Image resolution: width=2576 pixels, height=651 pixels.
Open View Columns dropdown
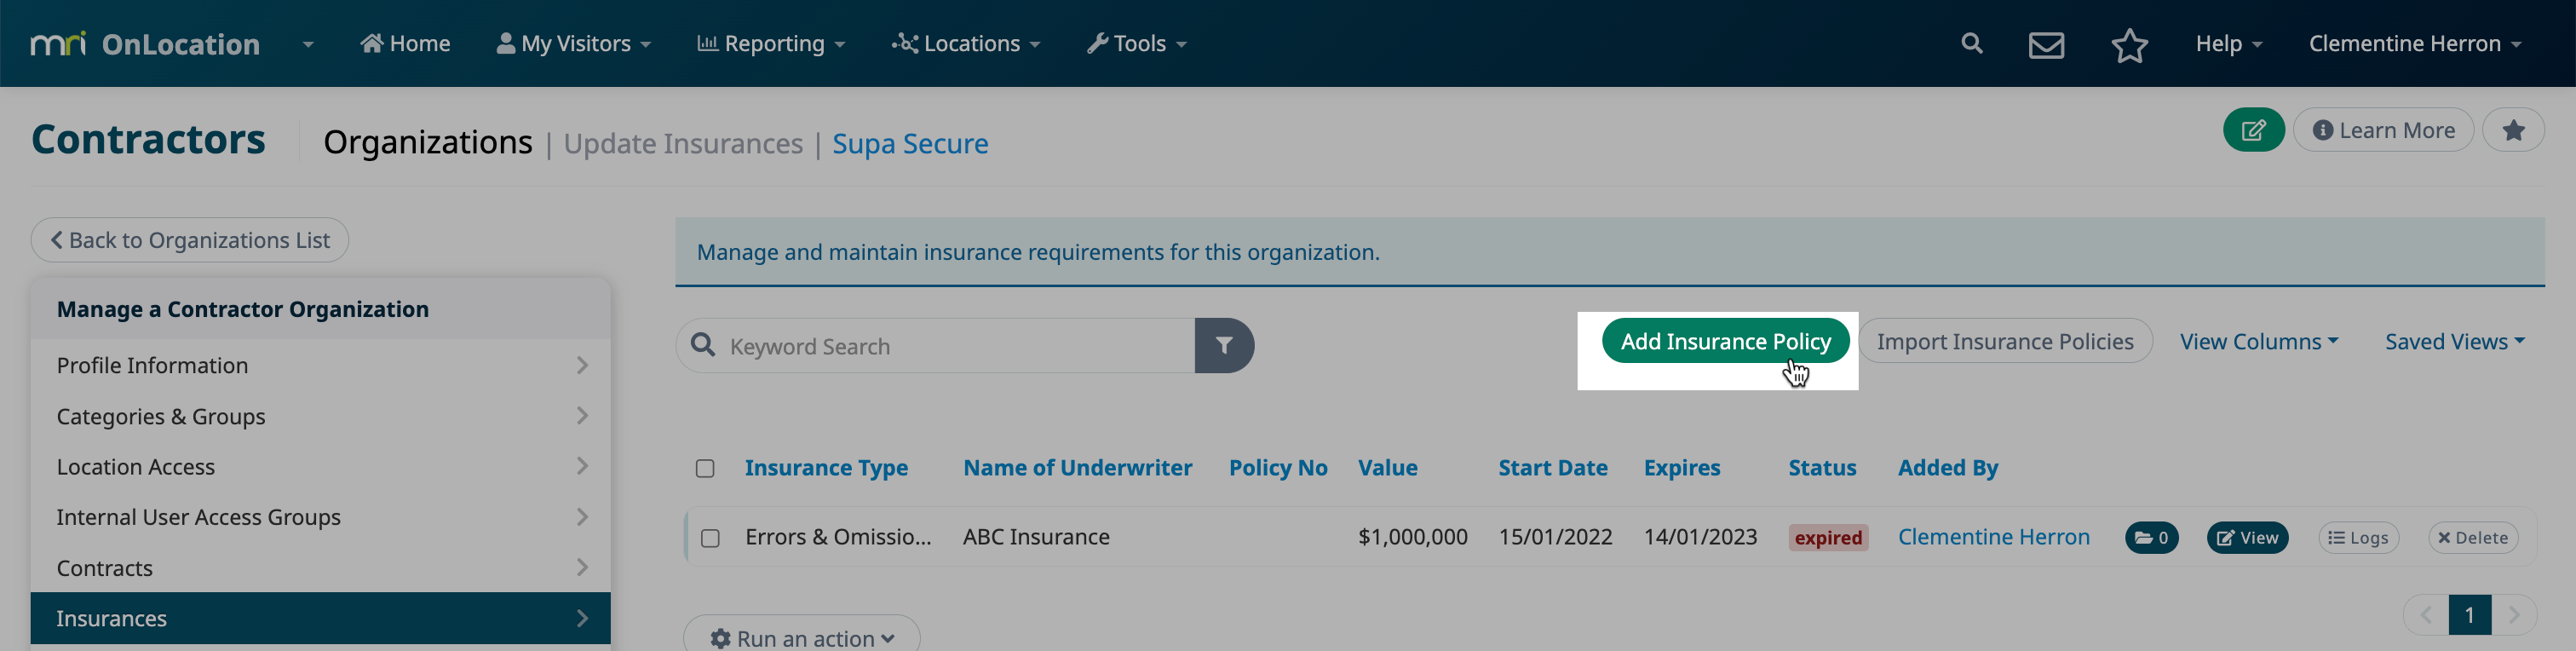point(2259,342)
